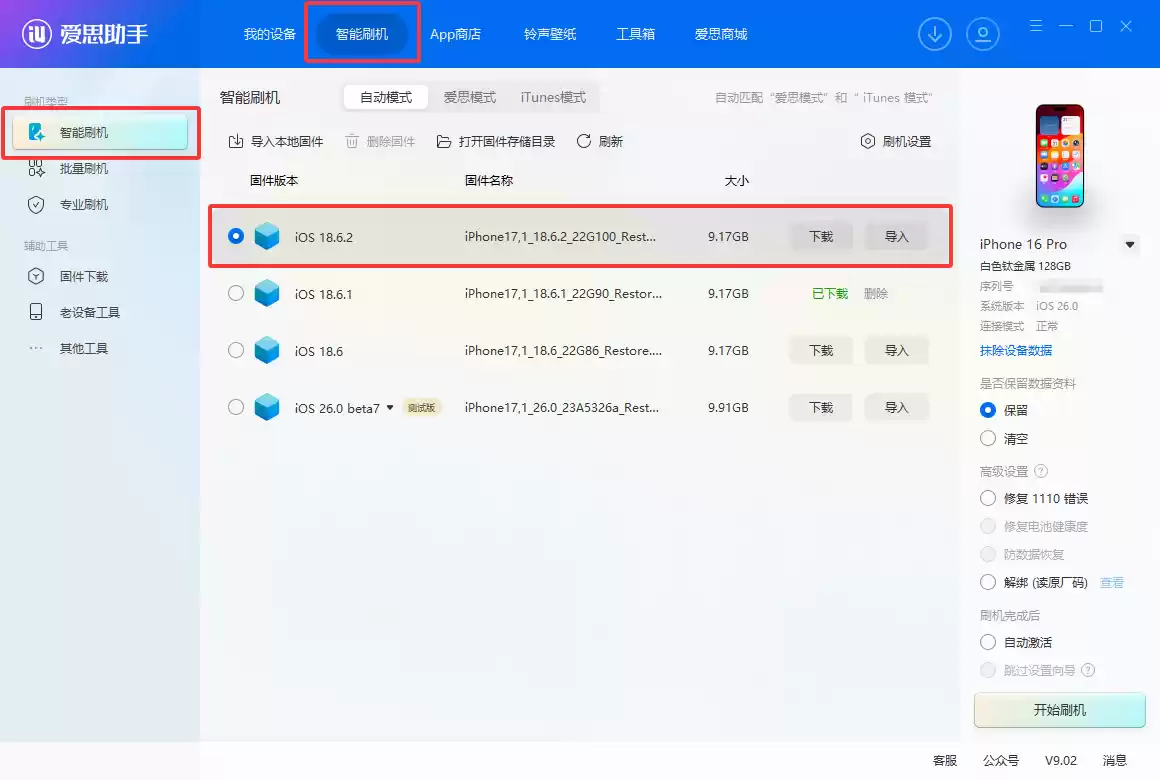This screenshot has height=780, width=1160.
Task: Open the user account profile icon
Action: (x=983, y=34)
